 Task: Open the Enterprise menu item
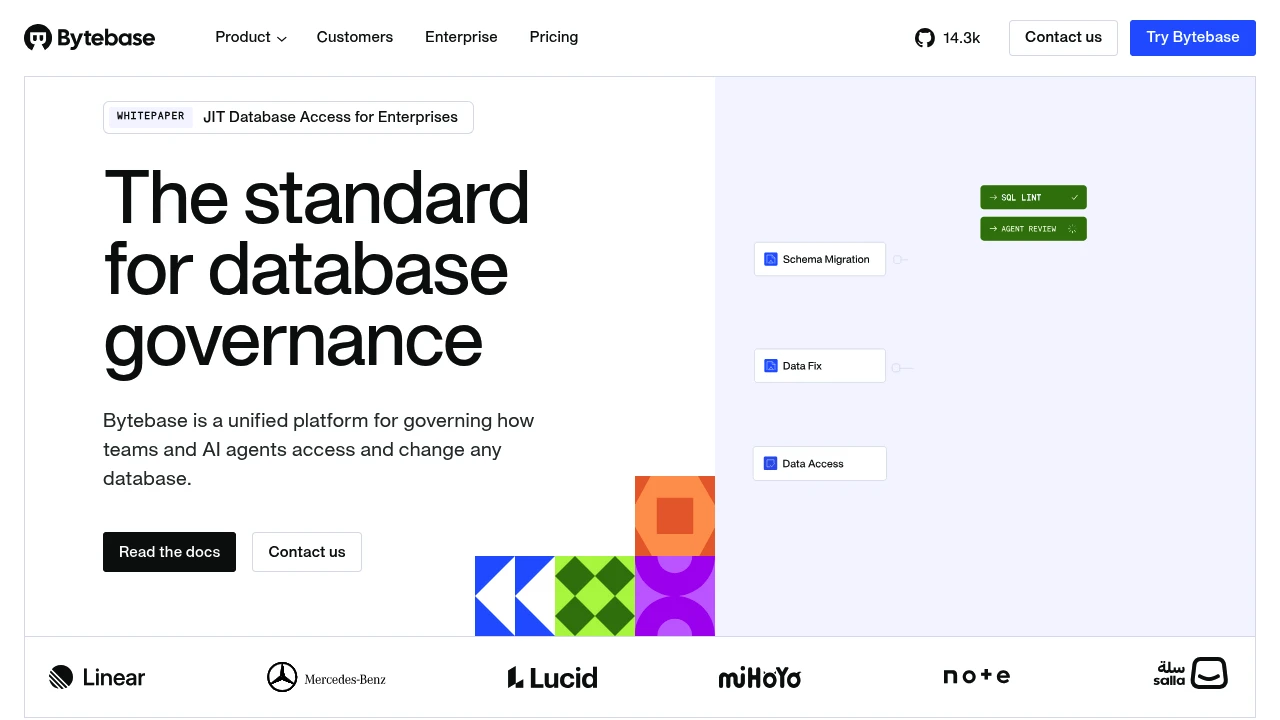461,37
